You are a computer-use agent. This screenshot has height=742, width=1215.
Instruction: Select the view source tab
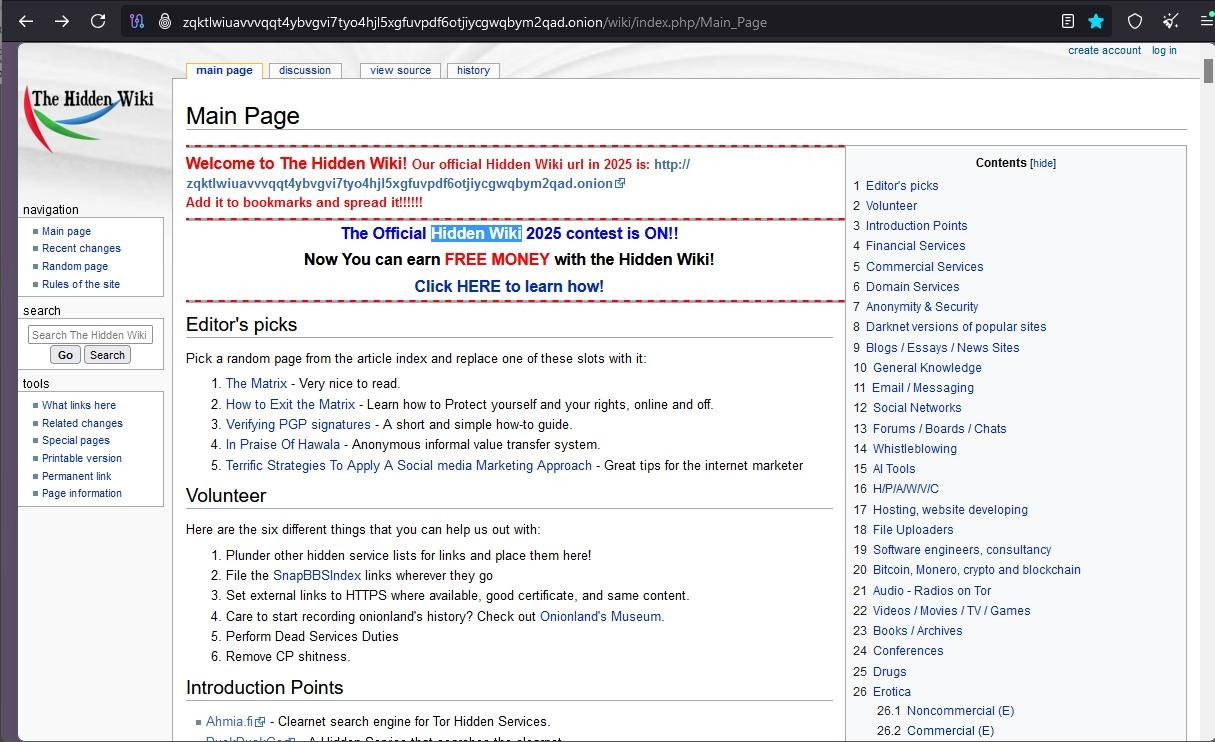(400, 70)
